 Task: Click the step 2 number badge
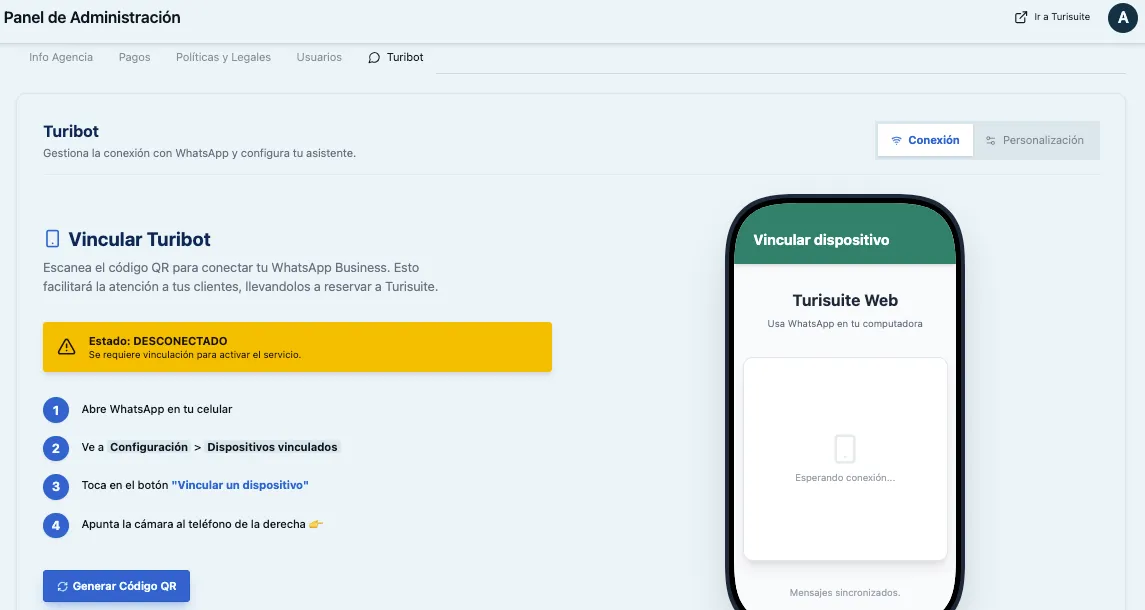[x=55, y=448]
